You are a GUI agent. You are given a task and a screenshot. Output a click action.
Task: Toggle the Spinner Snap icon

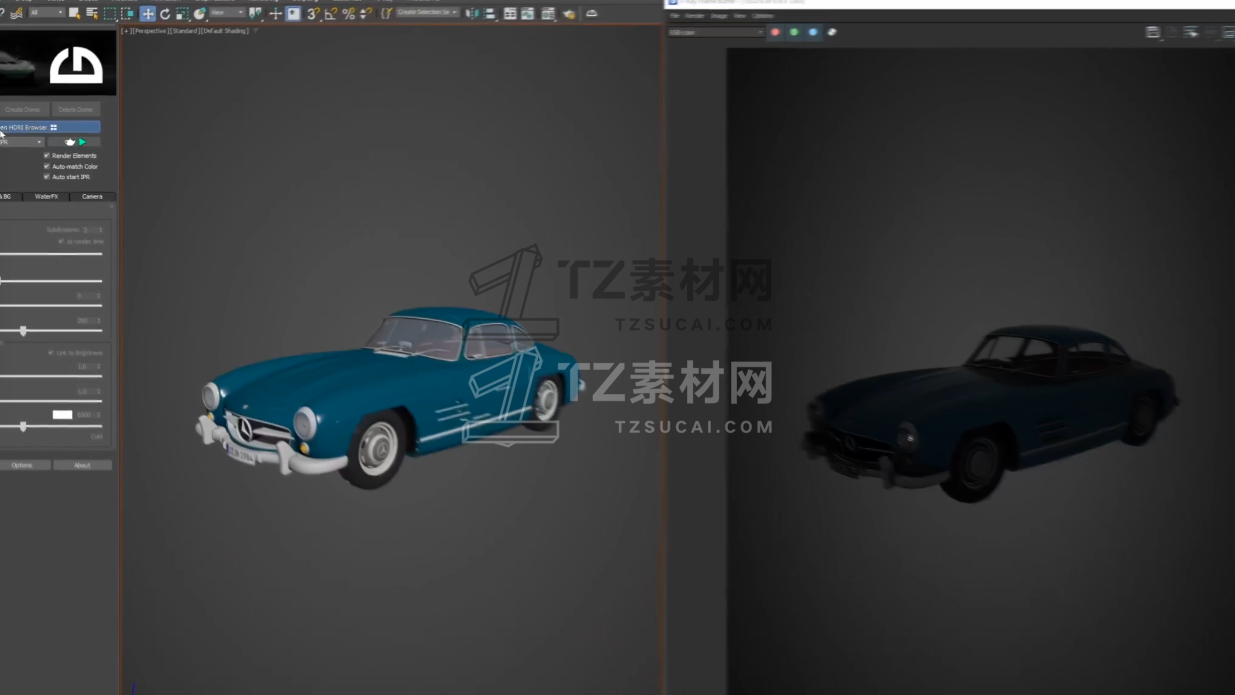(x=366, y=13)
